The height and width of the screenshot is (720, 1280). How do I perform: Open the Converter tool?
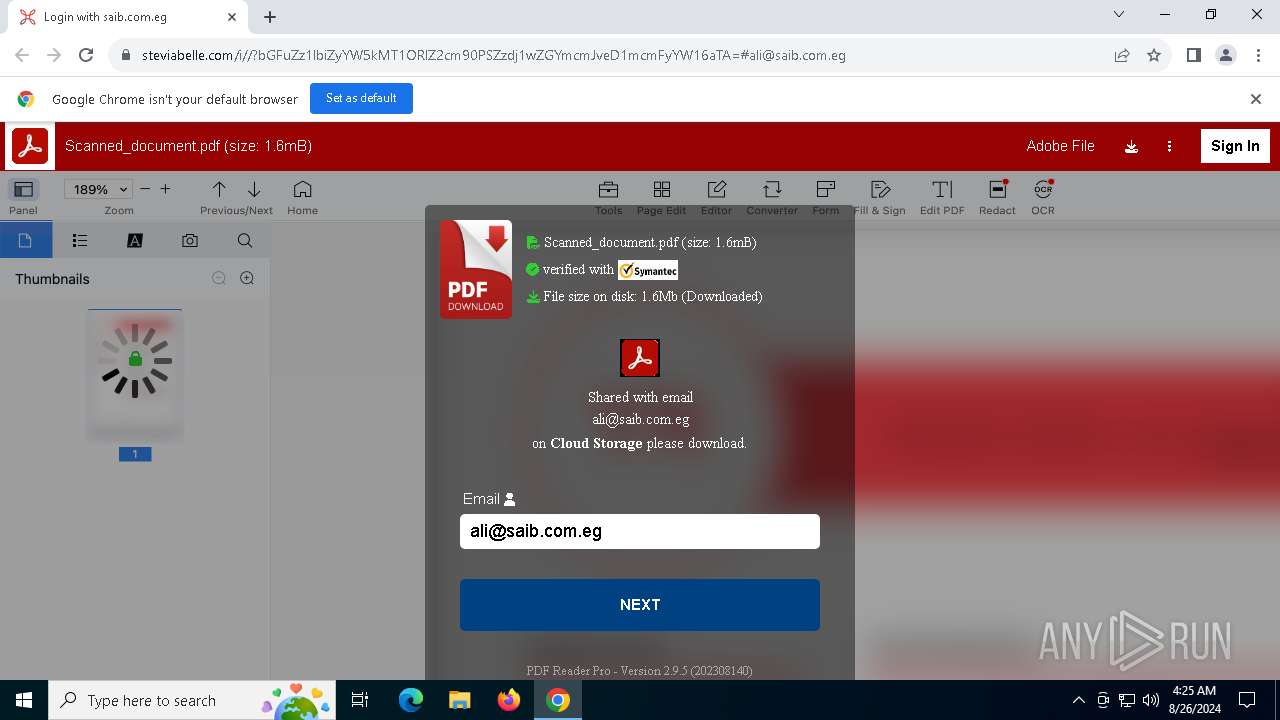772,196
